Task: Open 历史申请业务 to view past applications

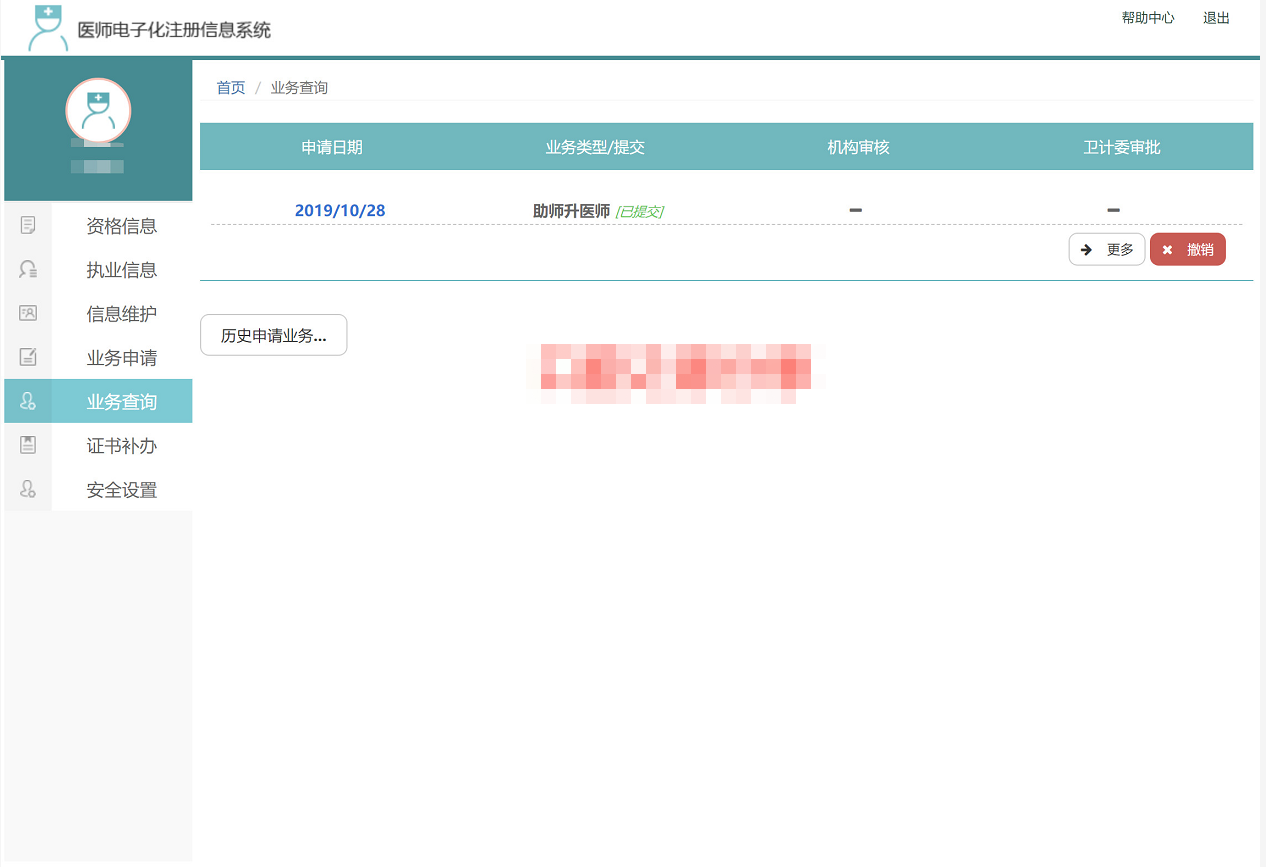Action: coord(273,335)
